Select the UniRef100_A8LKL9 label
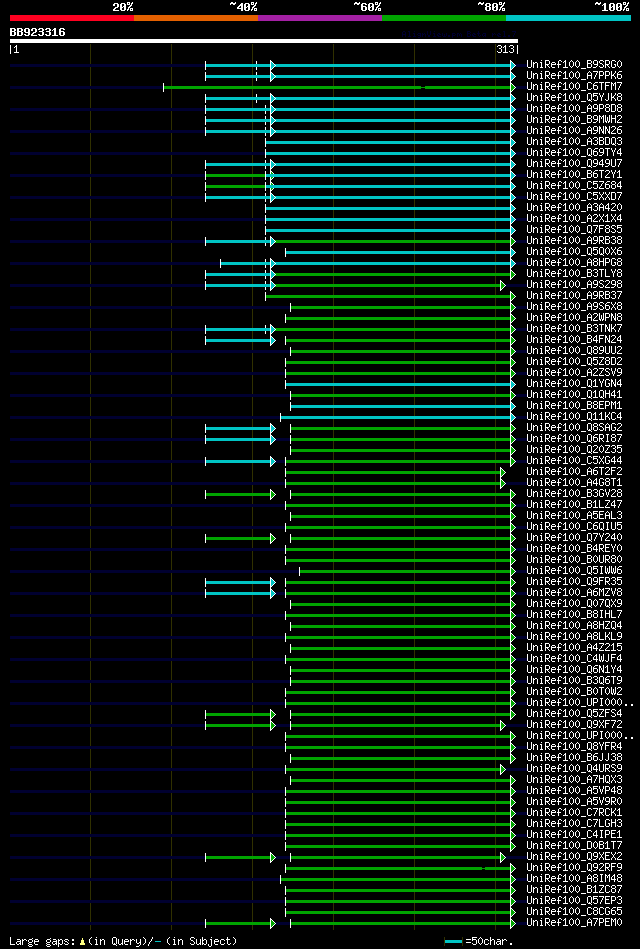The height and width of the screenshot is (949, 640). [575, 637]
